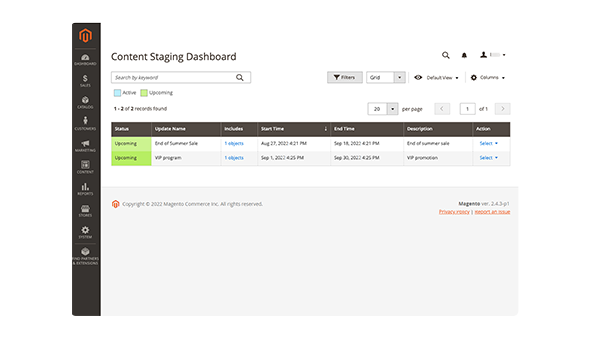Open the Marketing sidebar menu

(x=85, y=146)
